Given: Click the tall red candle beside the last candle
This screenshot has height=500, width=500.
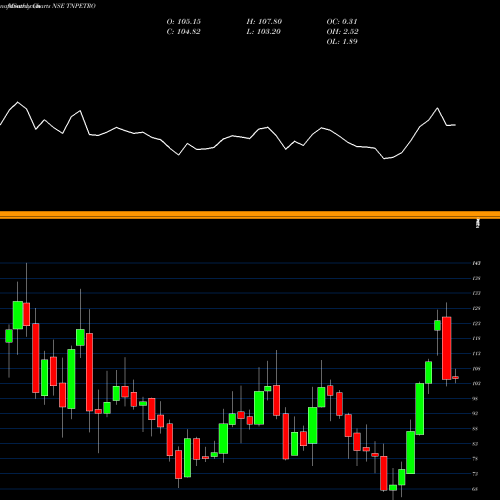Looking at the screenshot, I should point(447,348).
